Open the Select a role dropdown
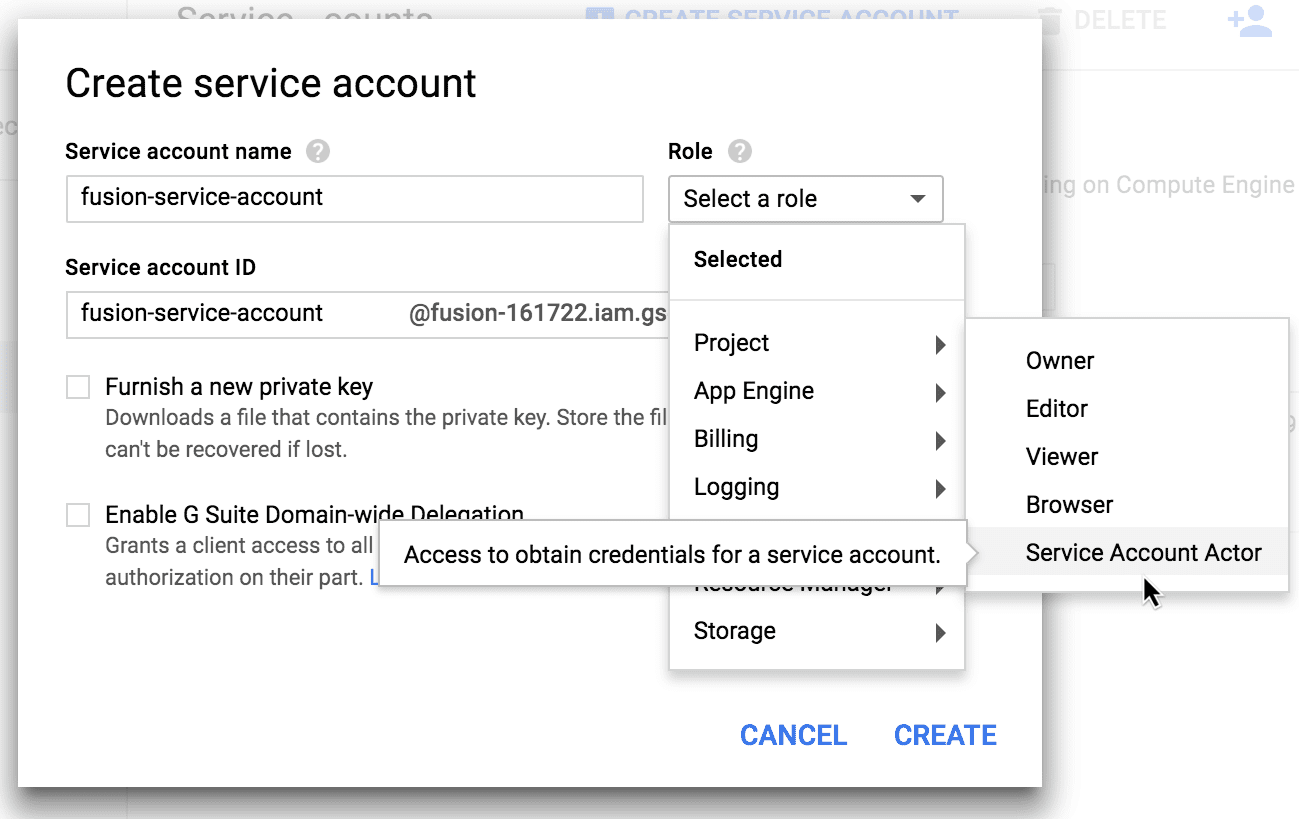The width and height of the screenshot is (1299, 819). (x=805, y=199)
